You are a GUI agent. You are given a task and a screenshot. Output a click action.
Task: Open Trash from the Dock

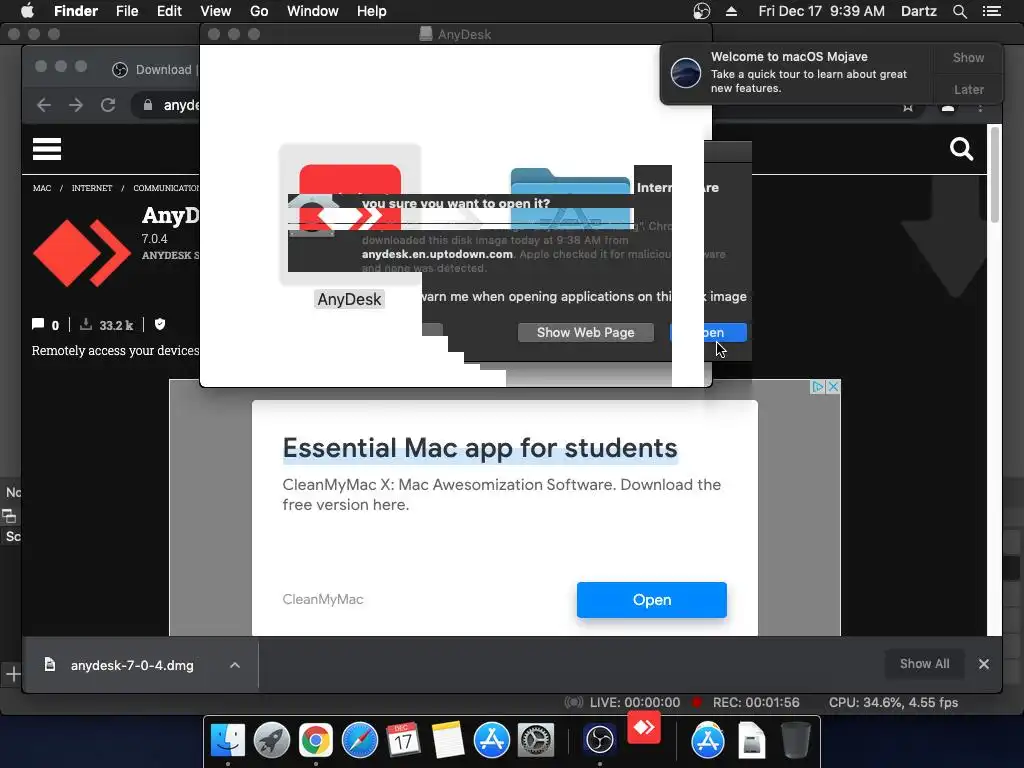pos(795,741)
